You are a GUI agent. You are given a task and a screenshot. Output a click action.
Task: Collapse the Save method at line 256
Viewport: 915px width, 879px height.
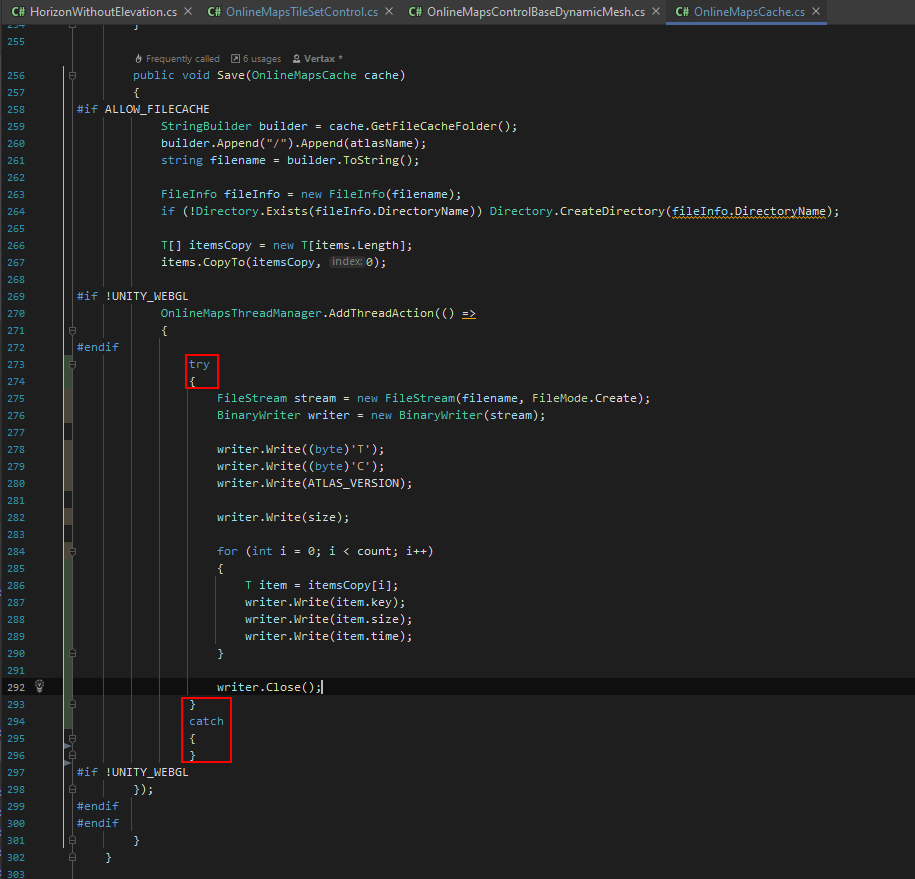pyautogui.click(x=72, y=75)
